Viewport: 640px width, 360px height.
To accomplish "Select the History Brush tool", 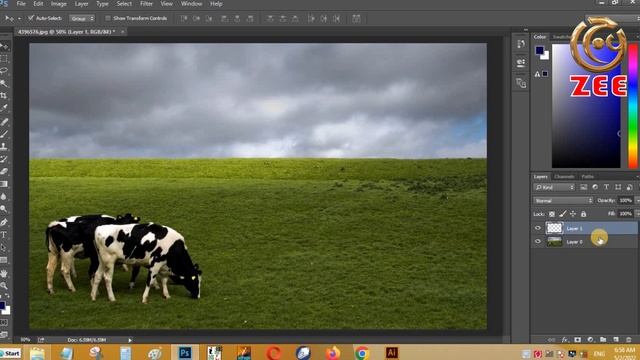I will click(4, 159).
